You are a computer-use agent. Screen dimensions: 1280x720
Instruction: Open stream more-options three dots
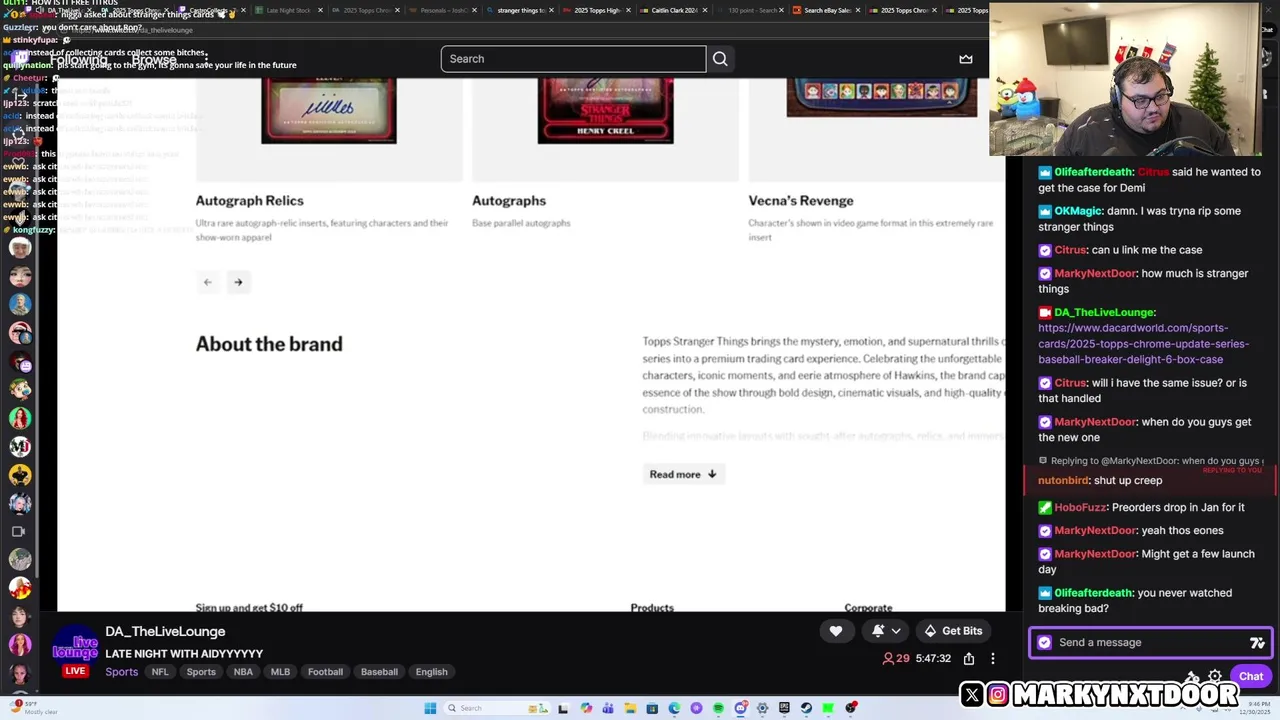[x=993, y=659]
